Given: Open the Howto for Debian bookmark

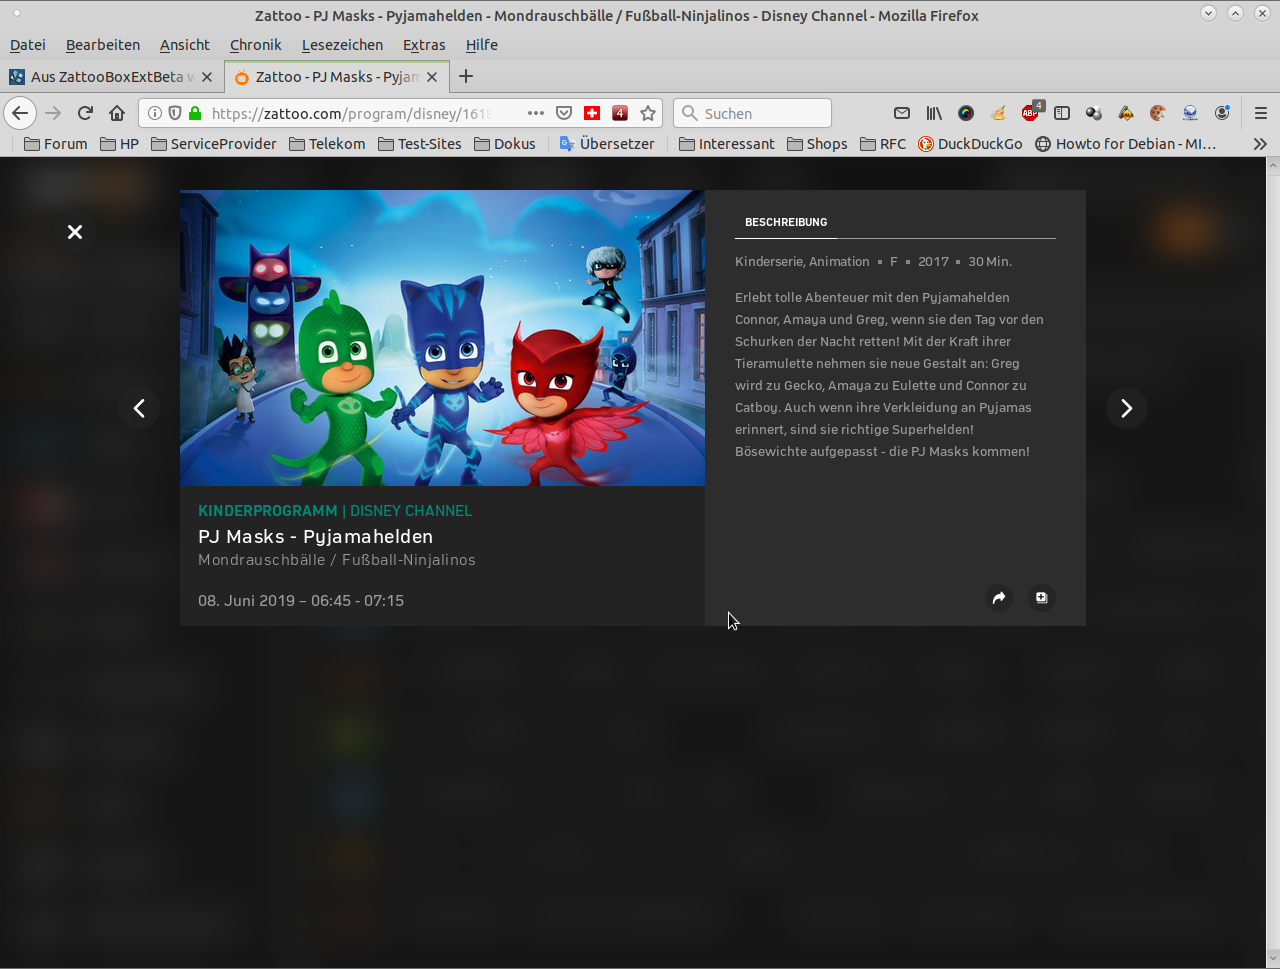Looking at the screenshot, I should 1126,144.
